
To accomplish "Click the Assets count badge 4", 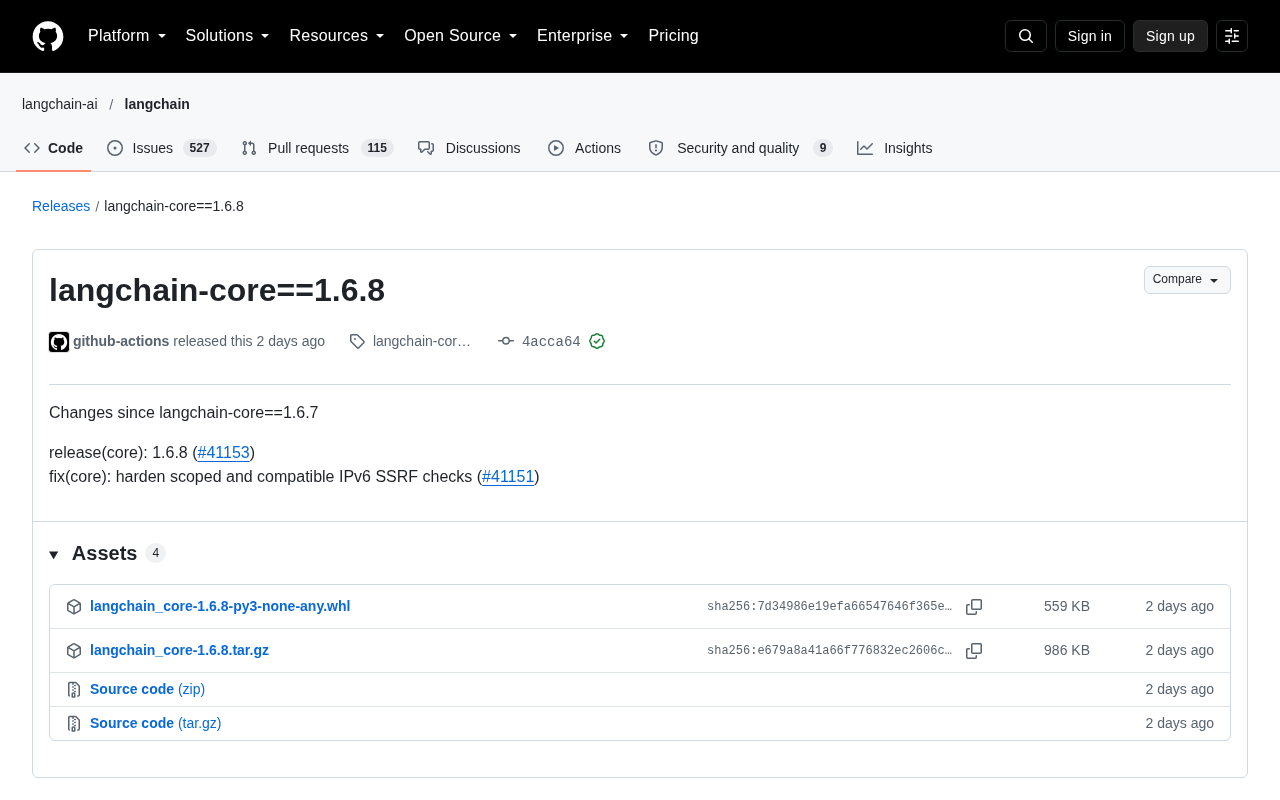I will [155, 553].
